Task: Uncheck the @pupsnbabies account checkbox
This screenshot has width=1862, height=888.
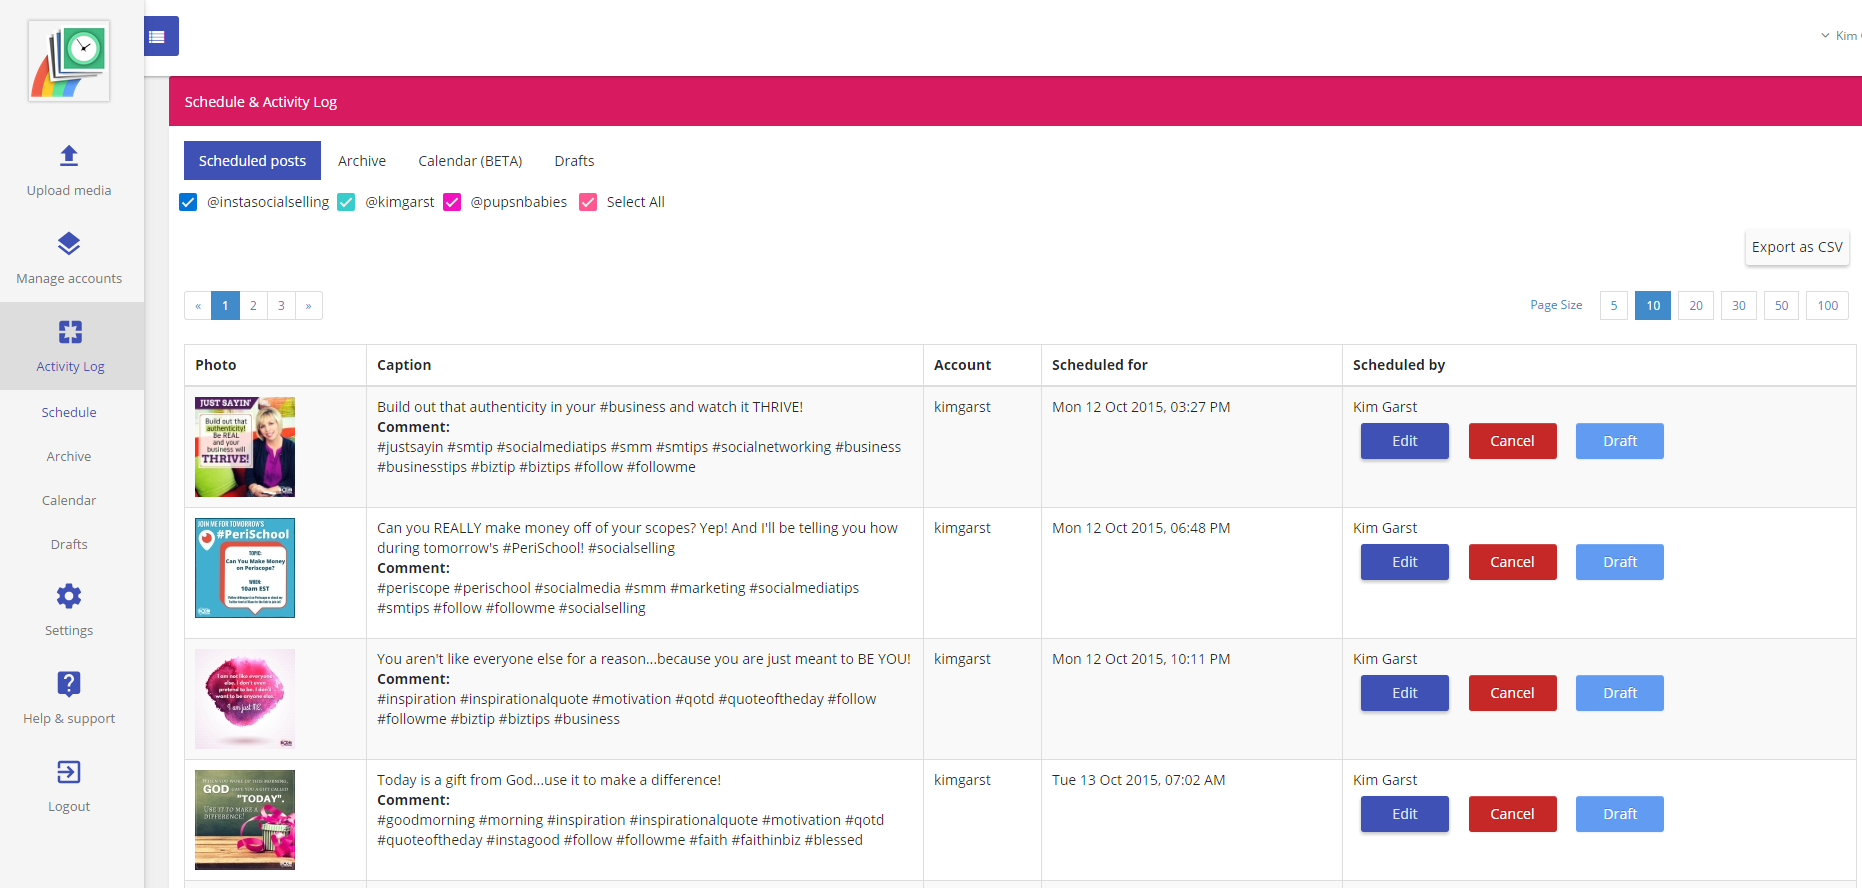Action: (452, 202)
